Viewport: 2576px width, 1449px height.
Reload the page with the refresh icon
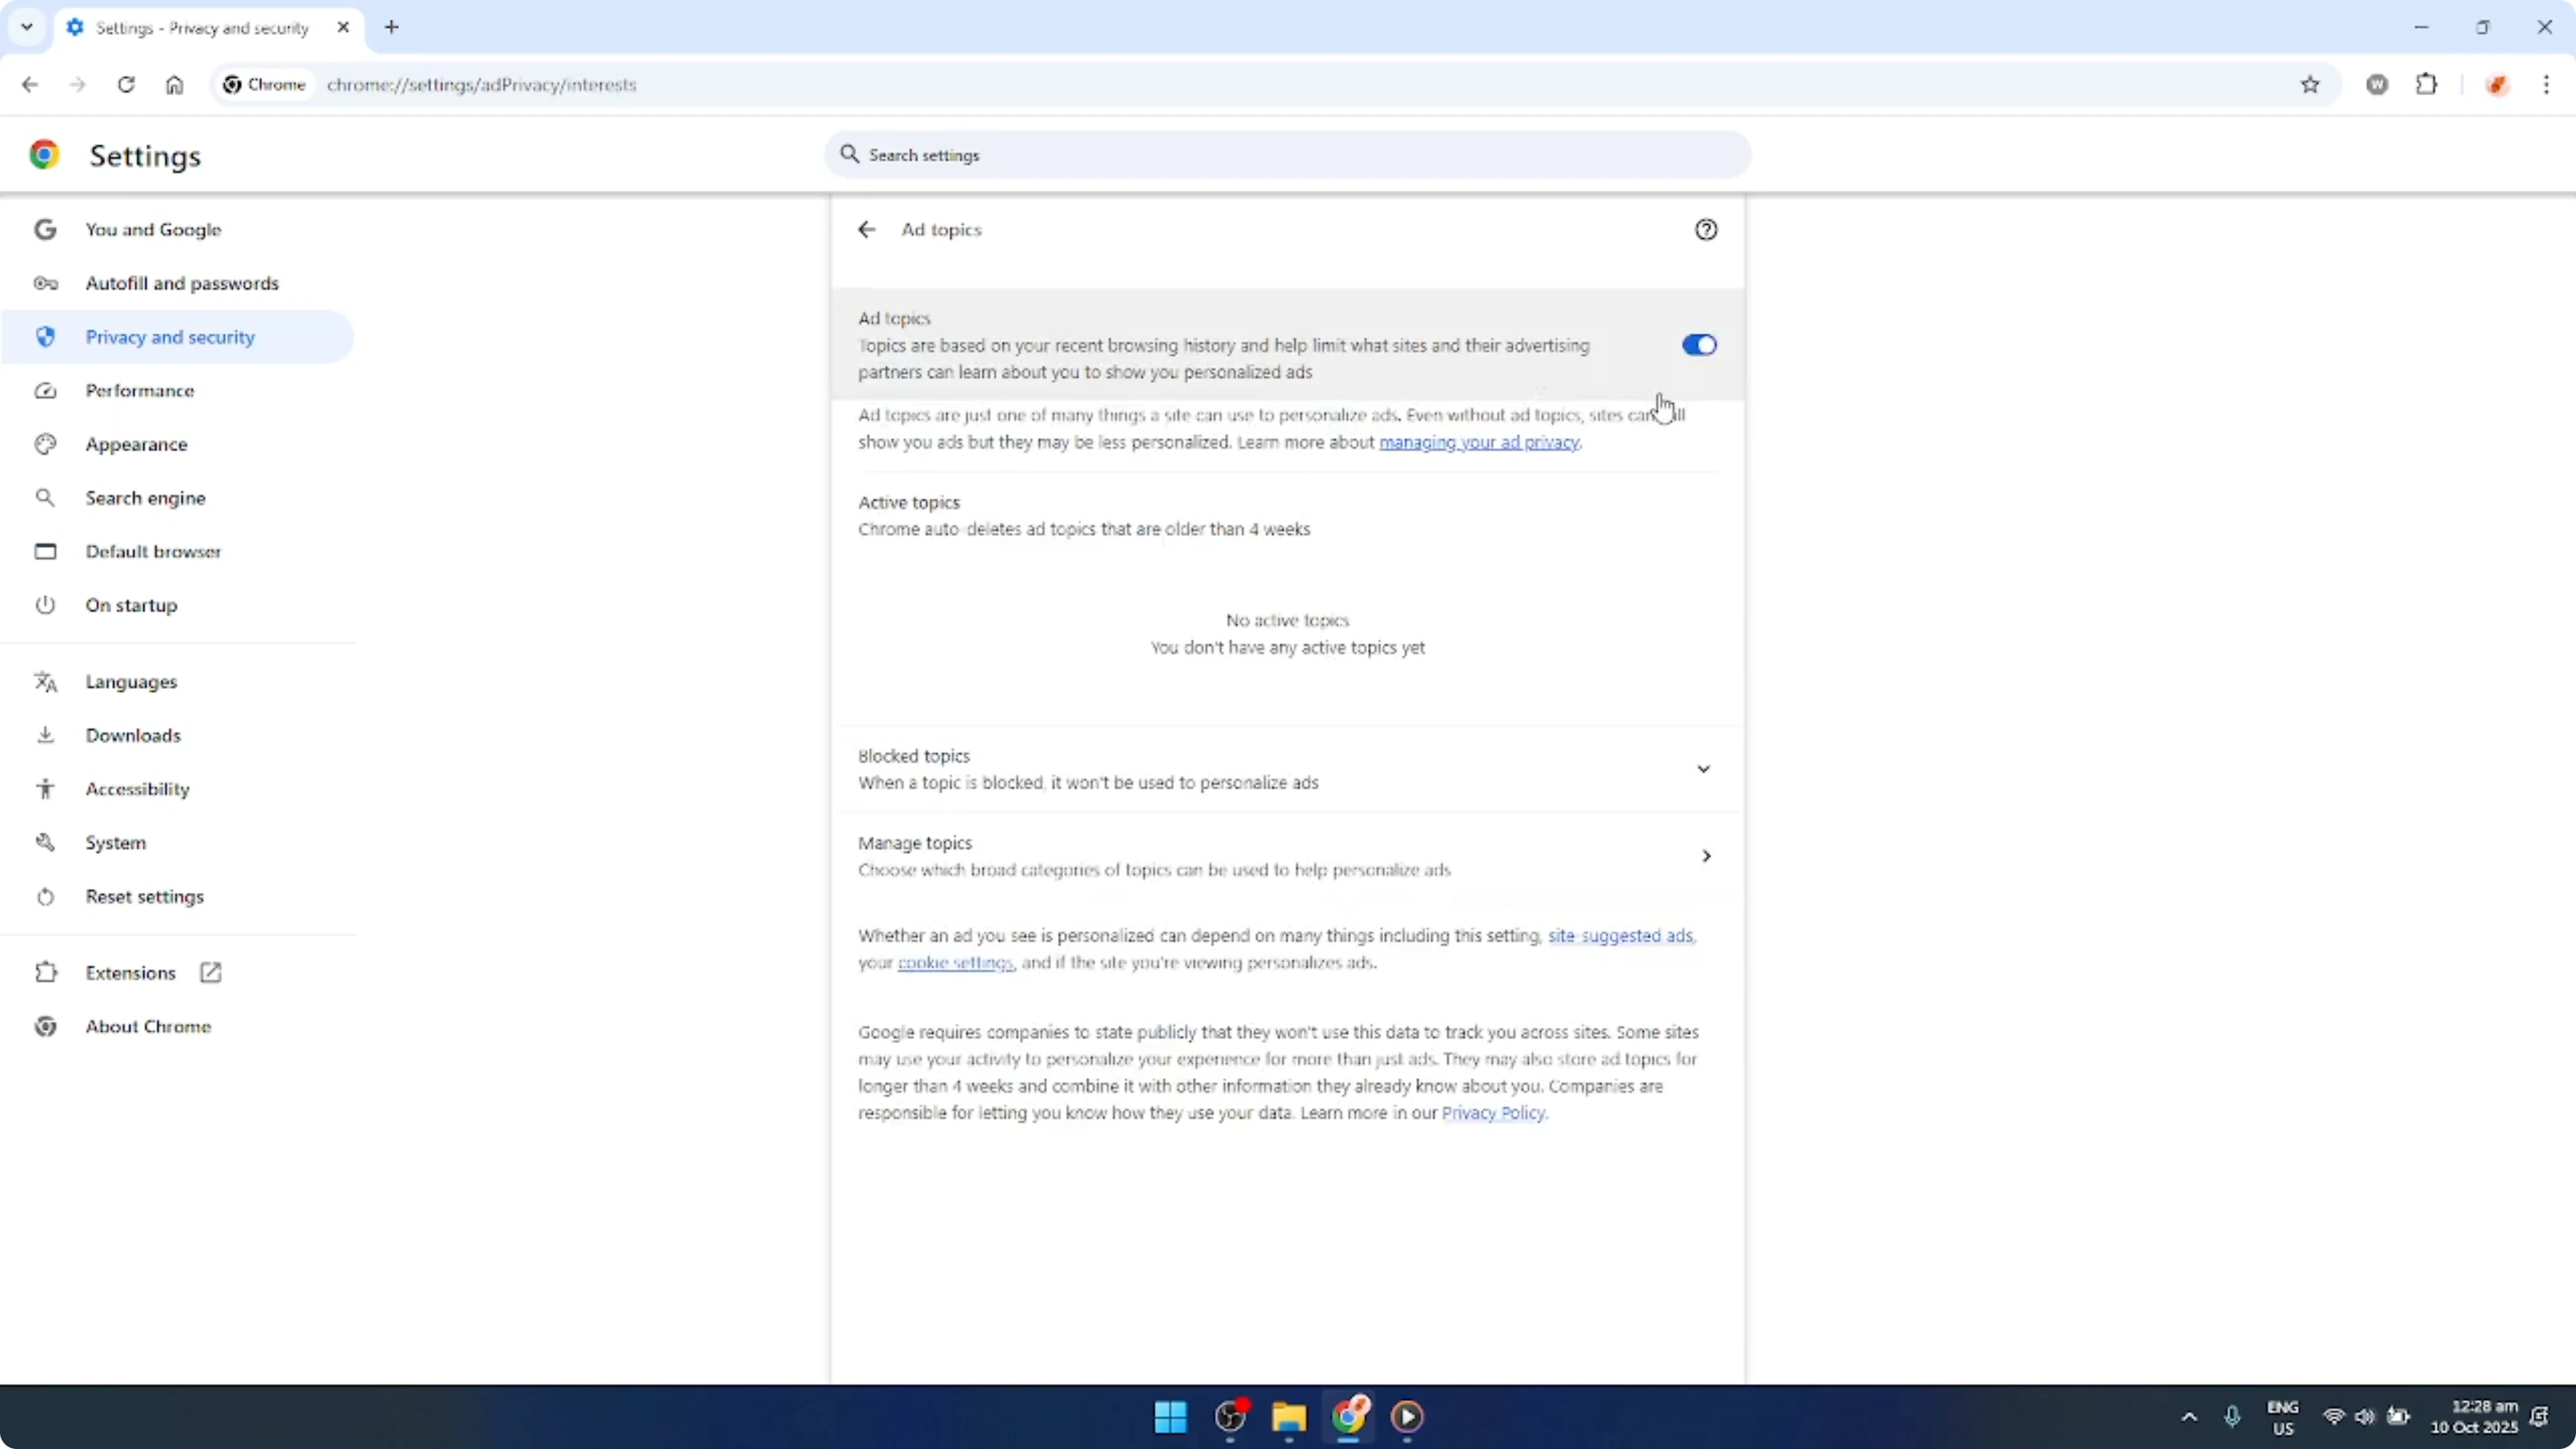point(126,85)
